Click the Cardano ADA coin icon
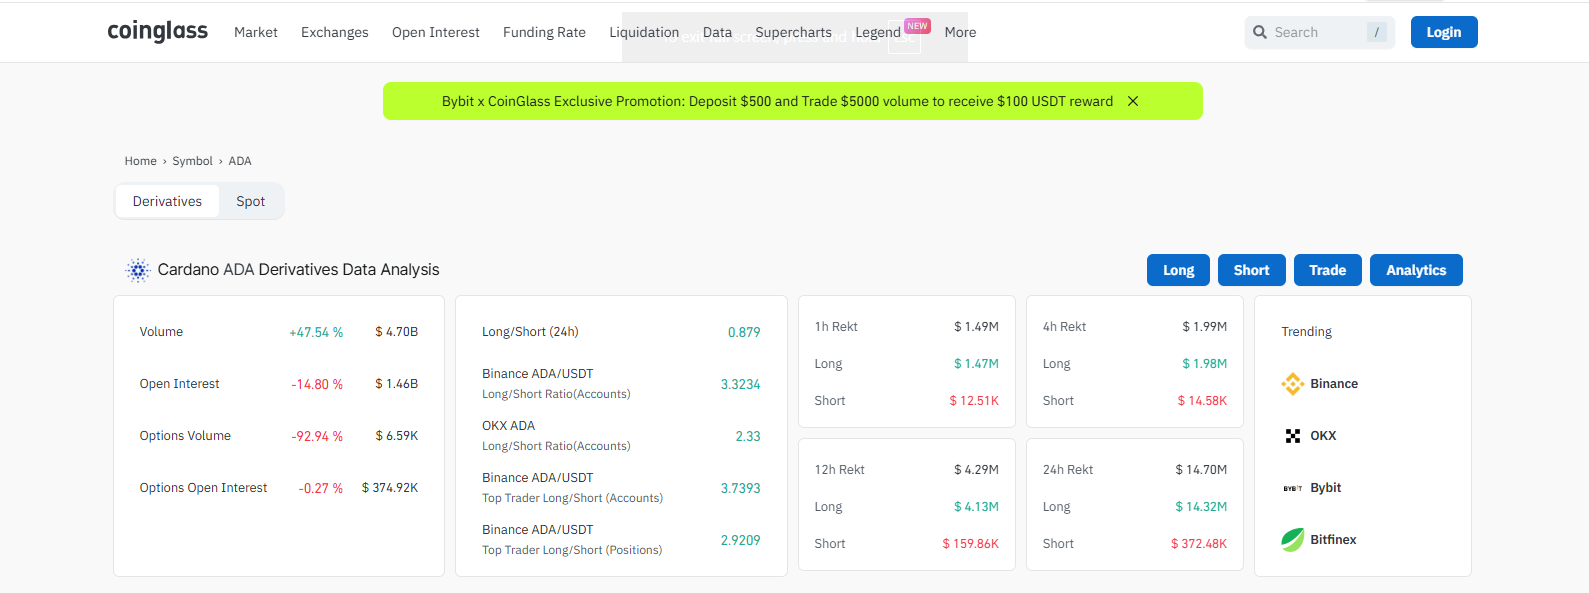 coord(138,270)
